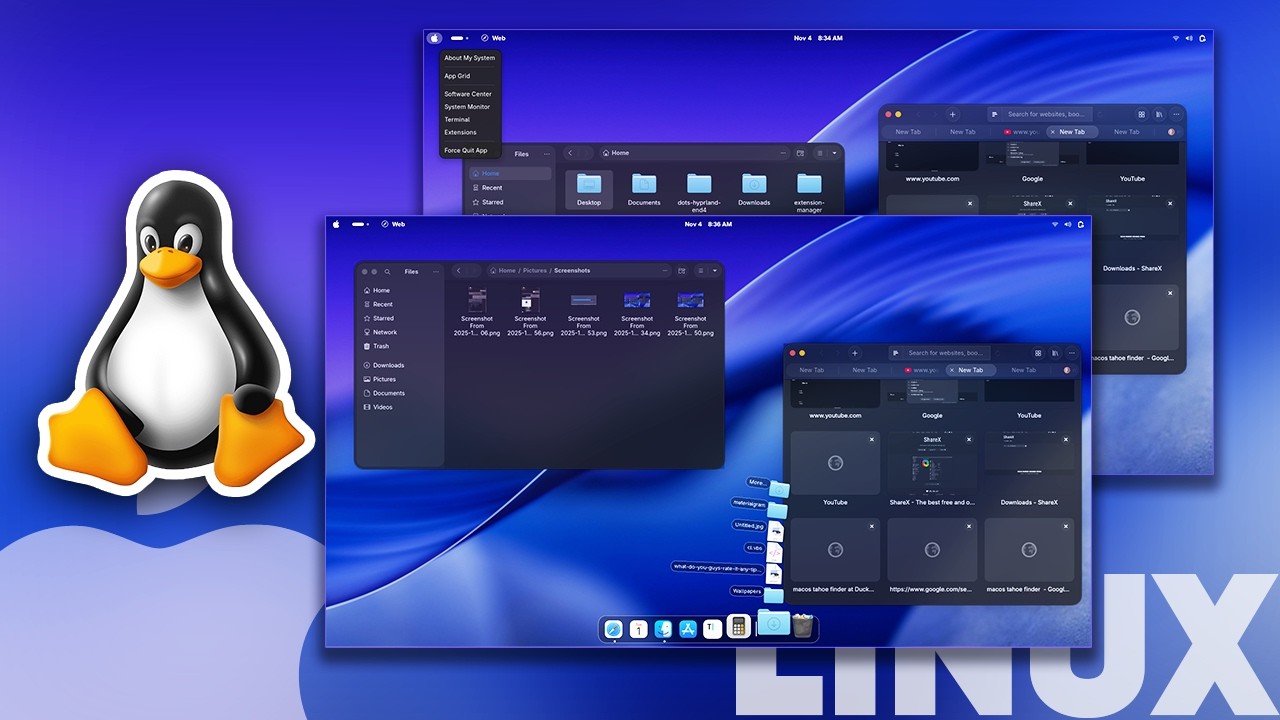Click the list view icon in front Files window
Screen dimensions: 1280x720
[x=700, y=270]
